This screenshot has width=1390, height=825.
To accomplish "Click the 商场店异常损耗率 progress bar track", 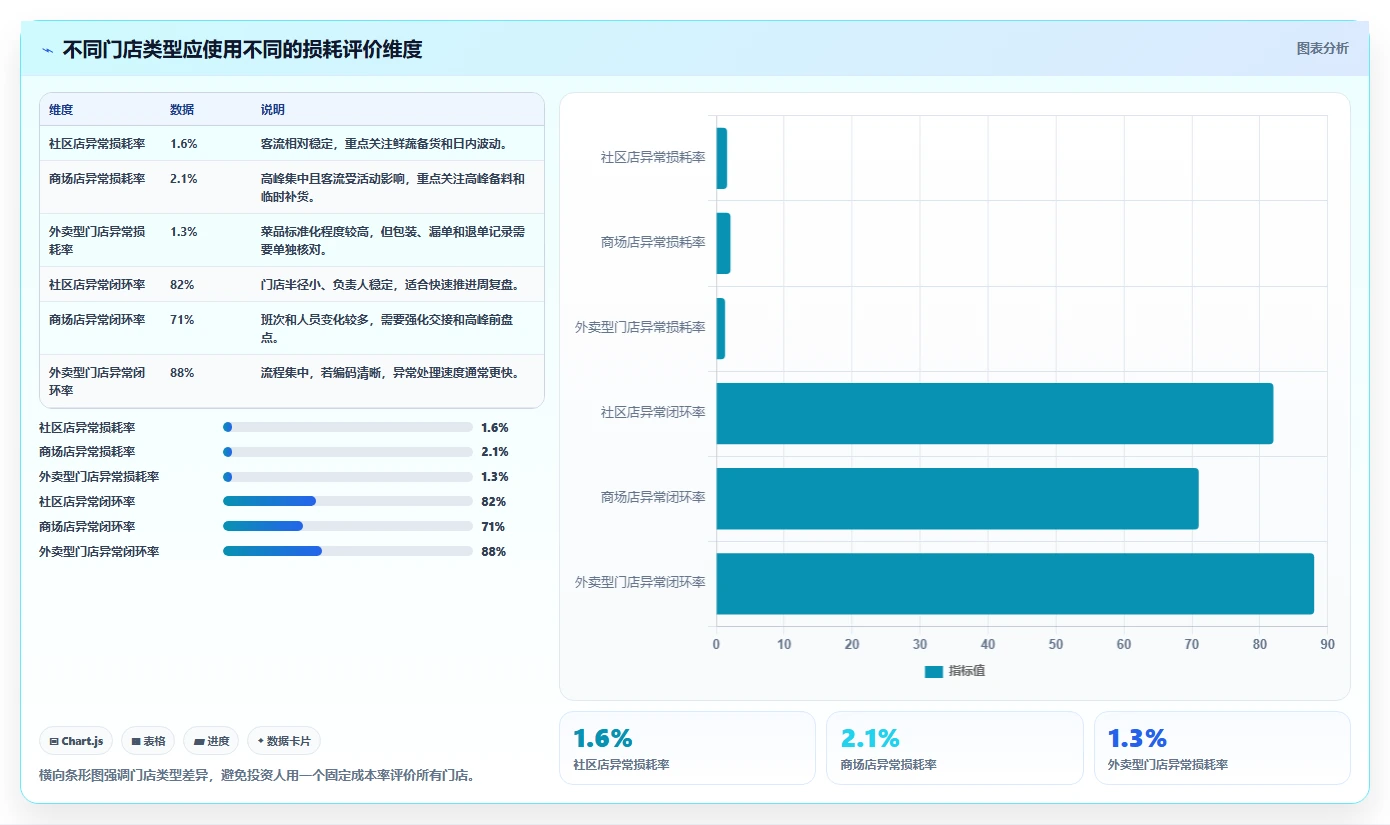I will click(348, 452).
